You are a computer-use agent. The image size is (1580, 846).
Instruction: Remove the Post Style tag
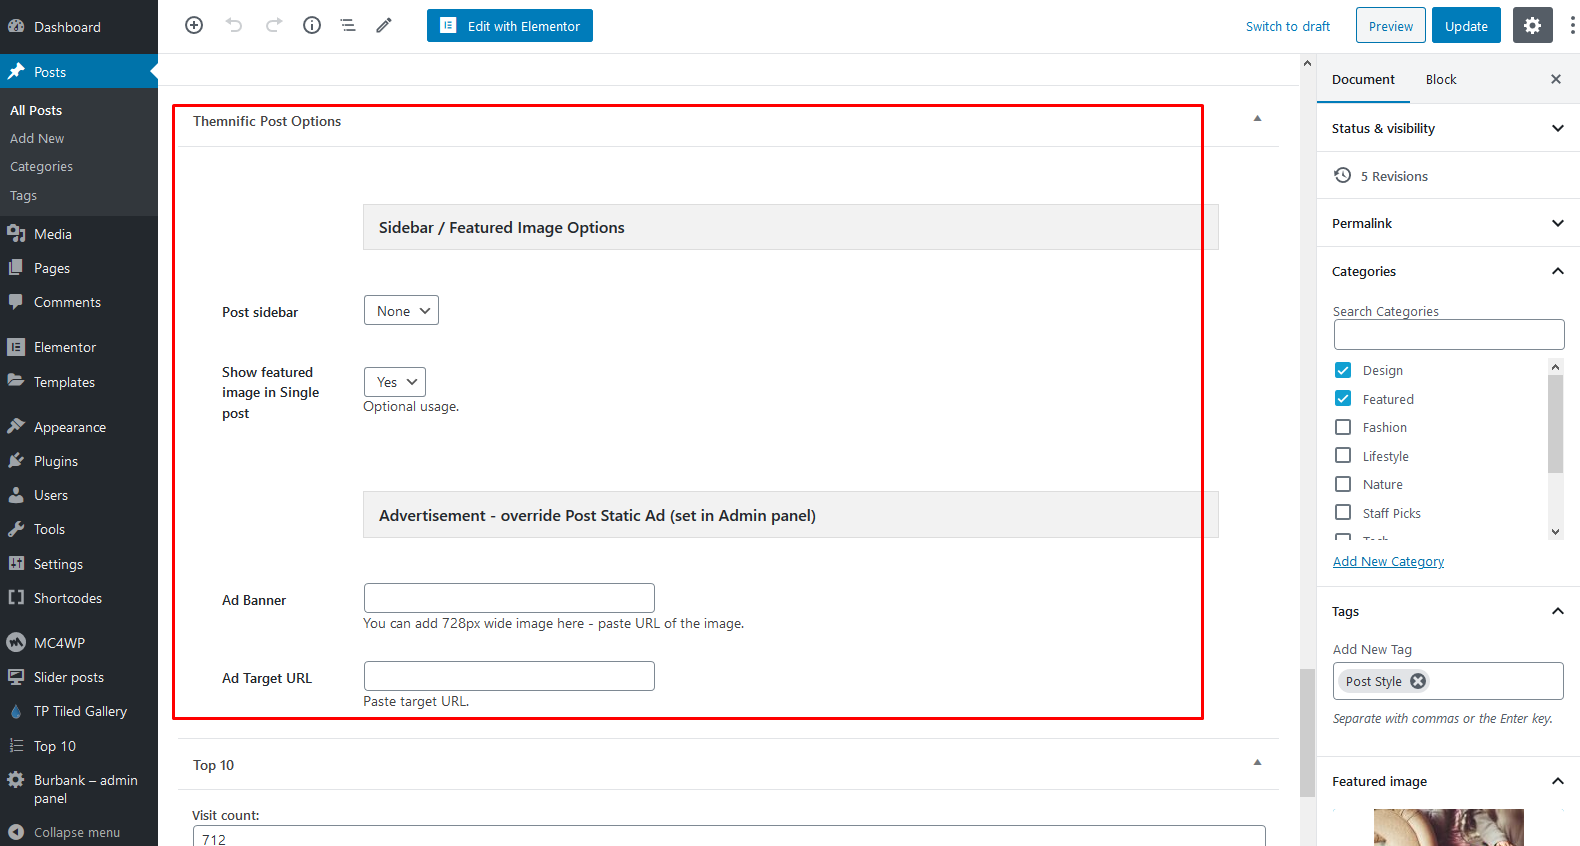1418,681
